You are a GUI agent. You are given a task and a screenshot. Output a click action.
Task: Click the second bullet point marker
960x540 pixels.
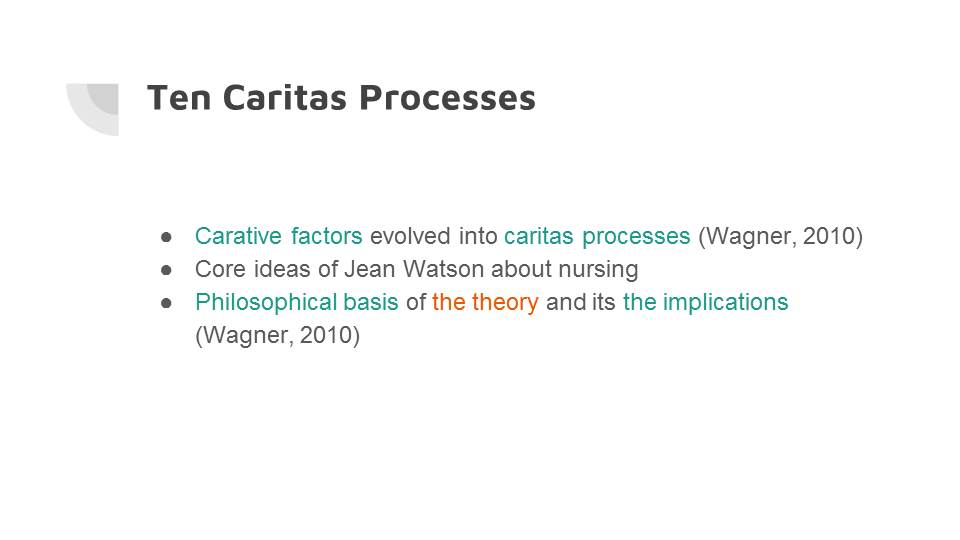tap(167, 270)
